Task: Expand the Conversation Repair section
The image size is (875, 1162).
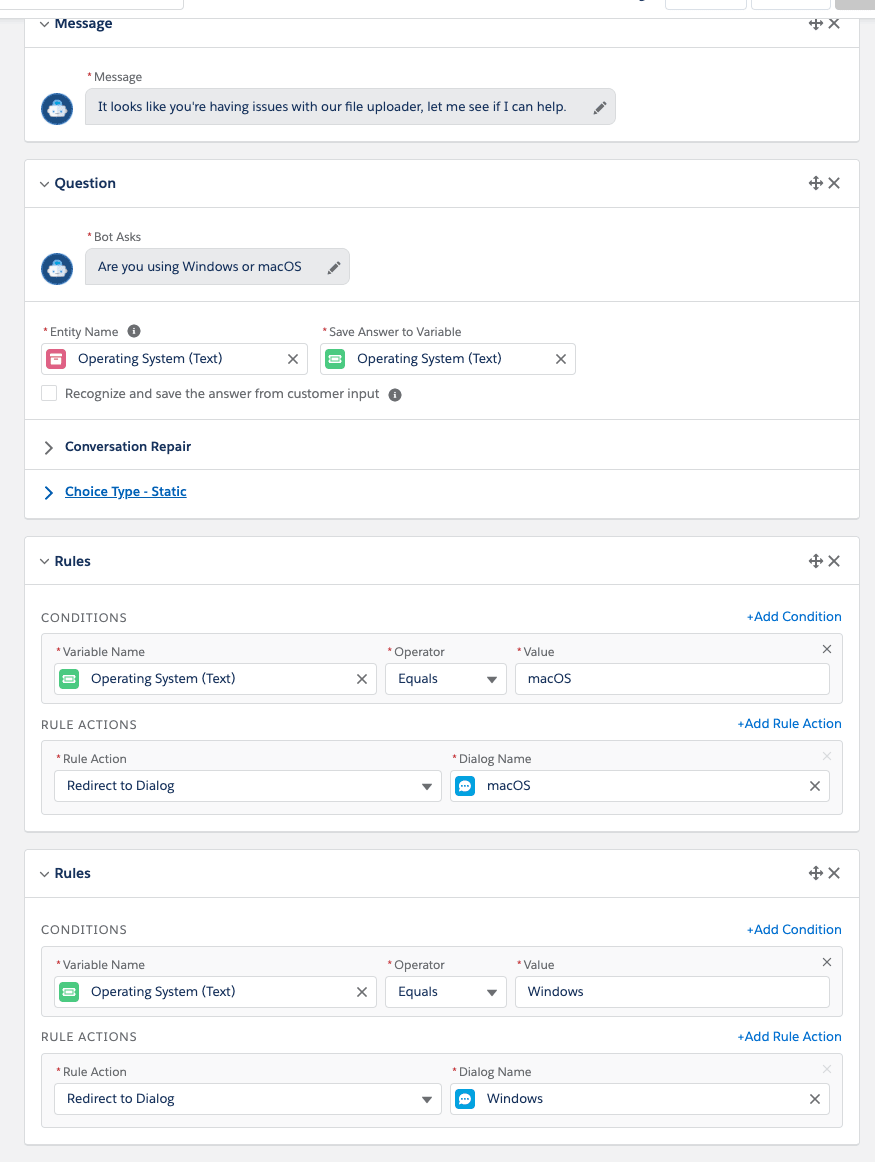Action: pos(48,448)
